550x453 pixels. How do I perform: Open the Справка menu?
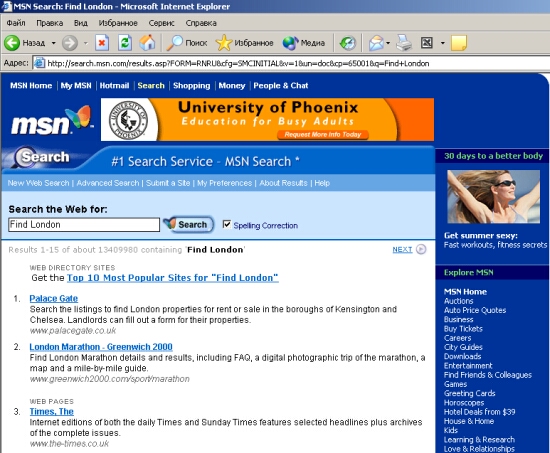point(201,23)
